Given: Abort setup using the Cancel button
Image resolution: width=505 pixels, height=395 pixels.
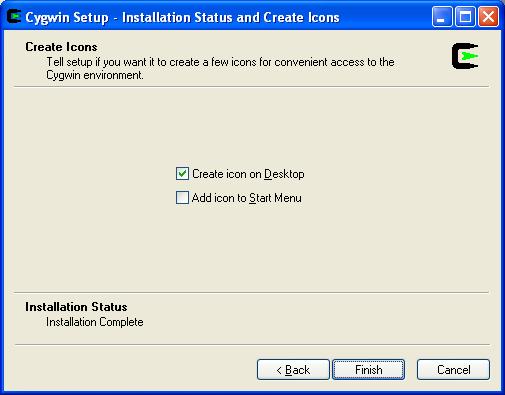Looking at the screenshot, I should [x=453, y=369].
